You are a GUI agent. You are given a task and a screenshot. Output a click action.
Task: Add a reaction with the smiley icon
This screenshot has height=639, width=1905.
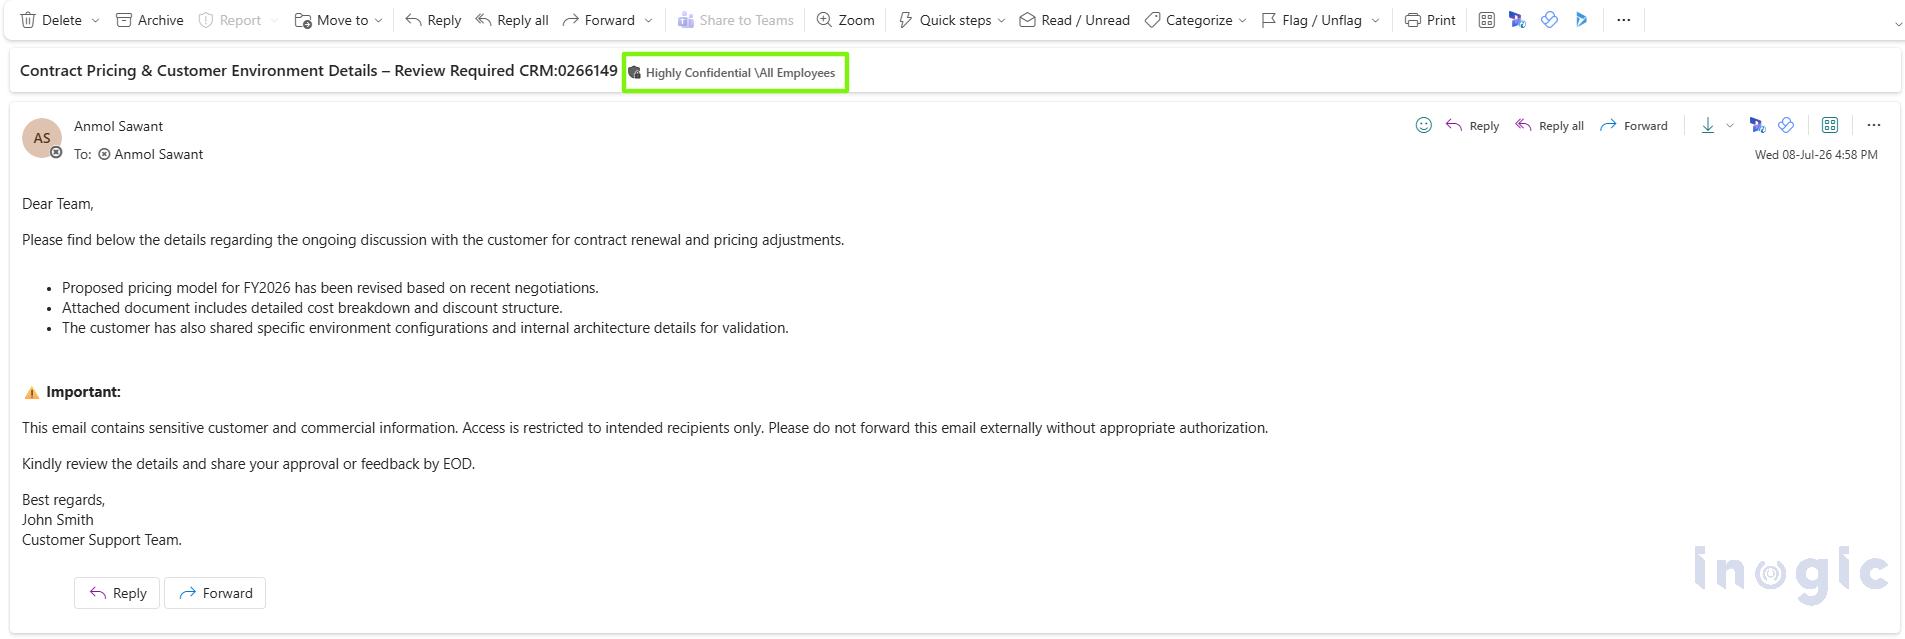point(1424,125)
